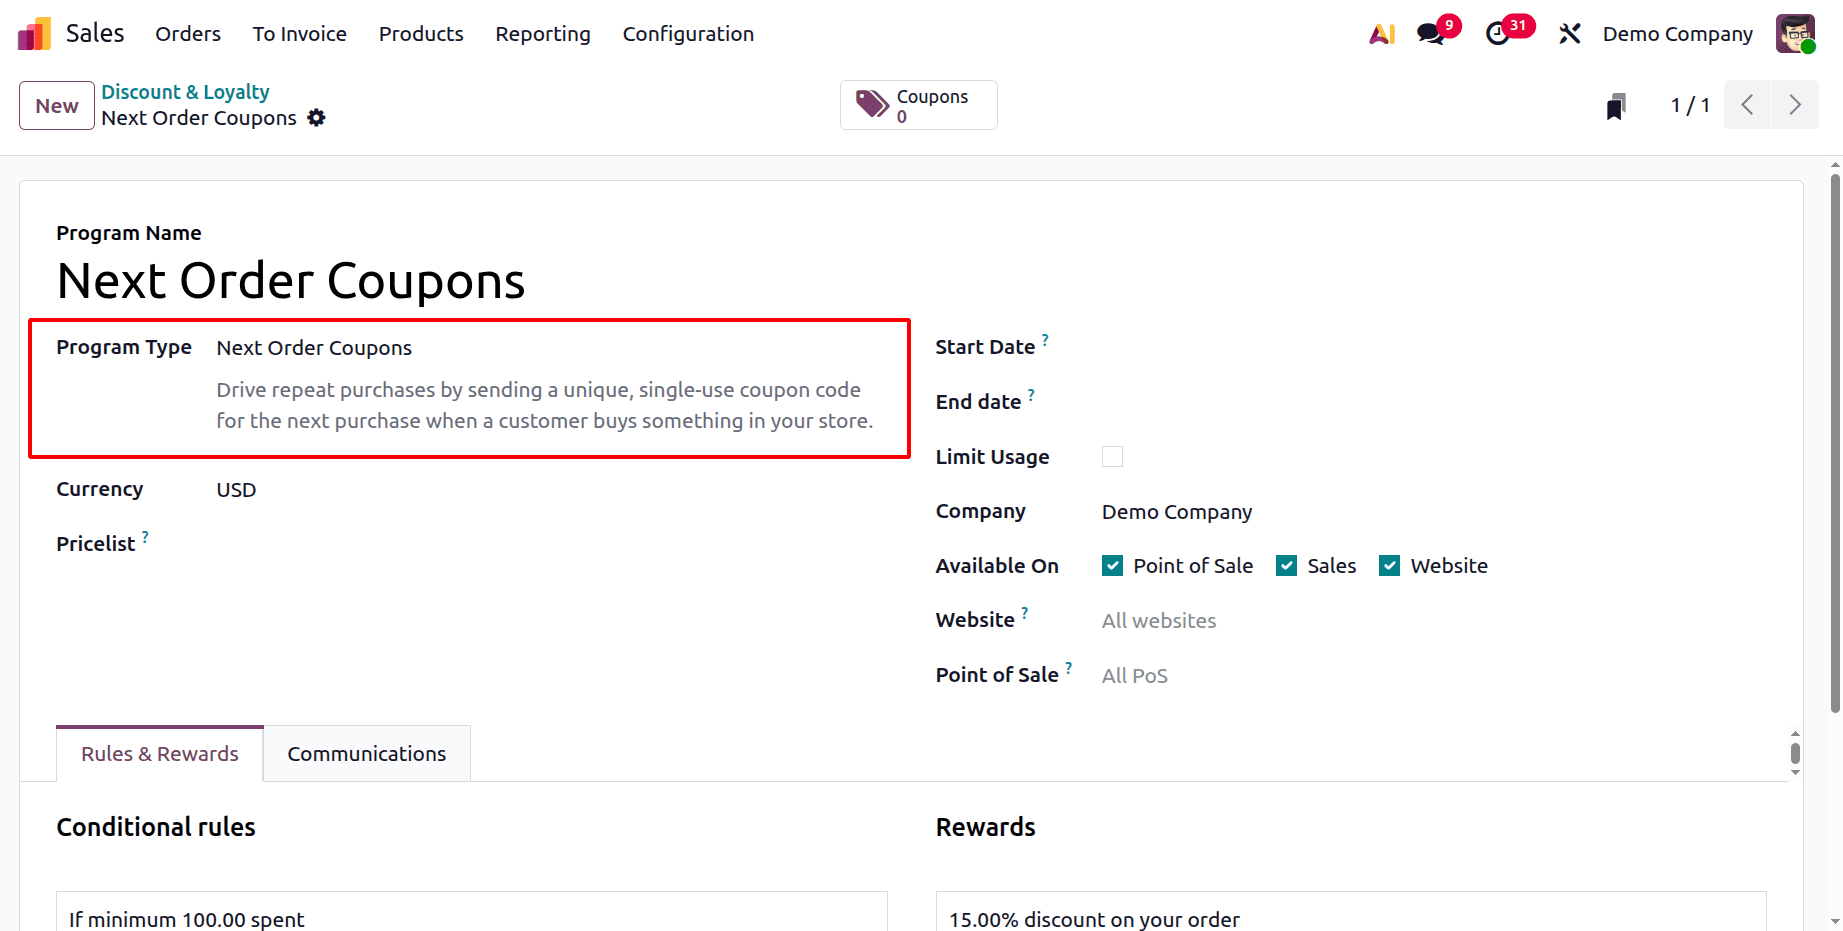Open the Coupons smart button
The height and width of the screenshot is (931, 1843).
918,104
